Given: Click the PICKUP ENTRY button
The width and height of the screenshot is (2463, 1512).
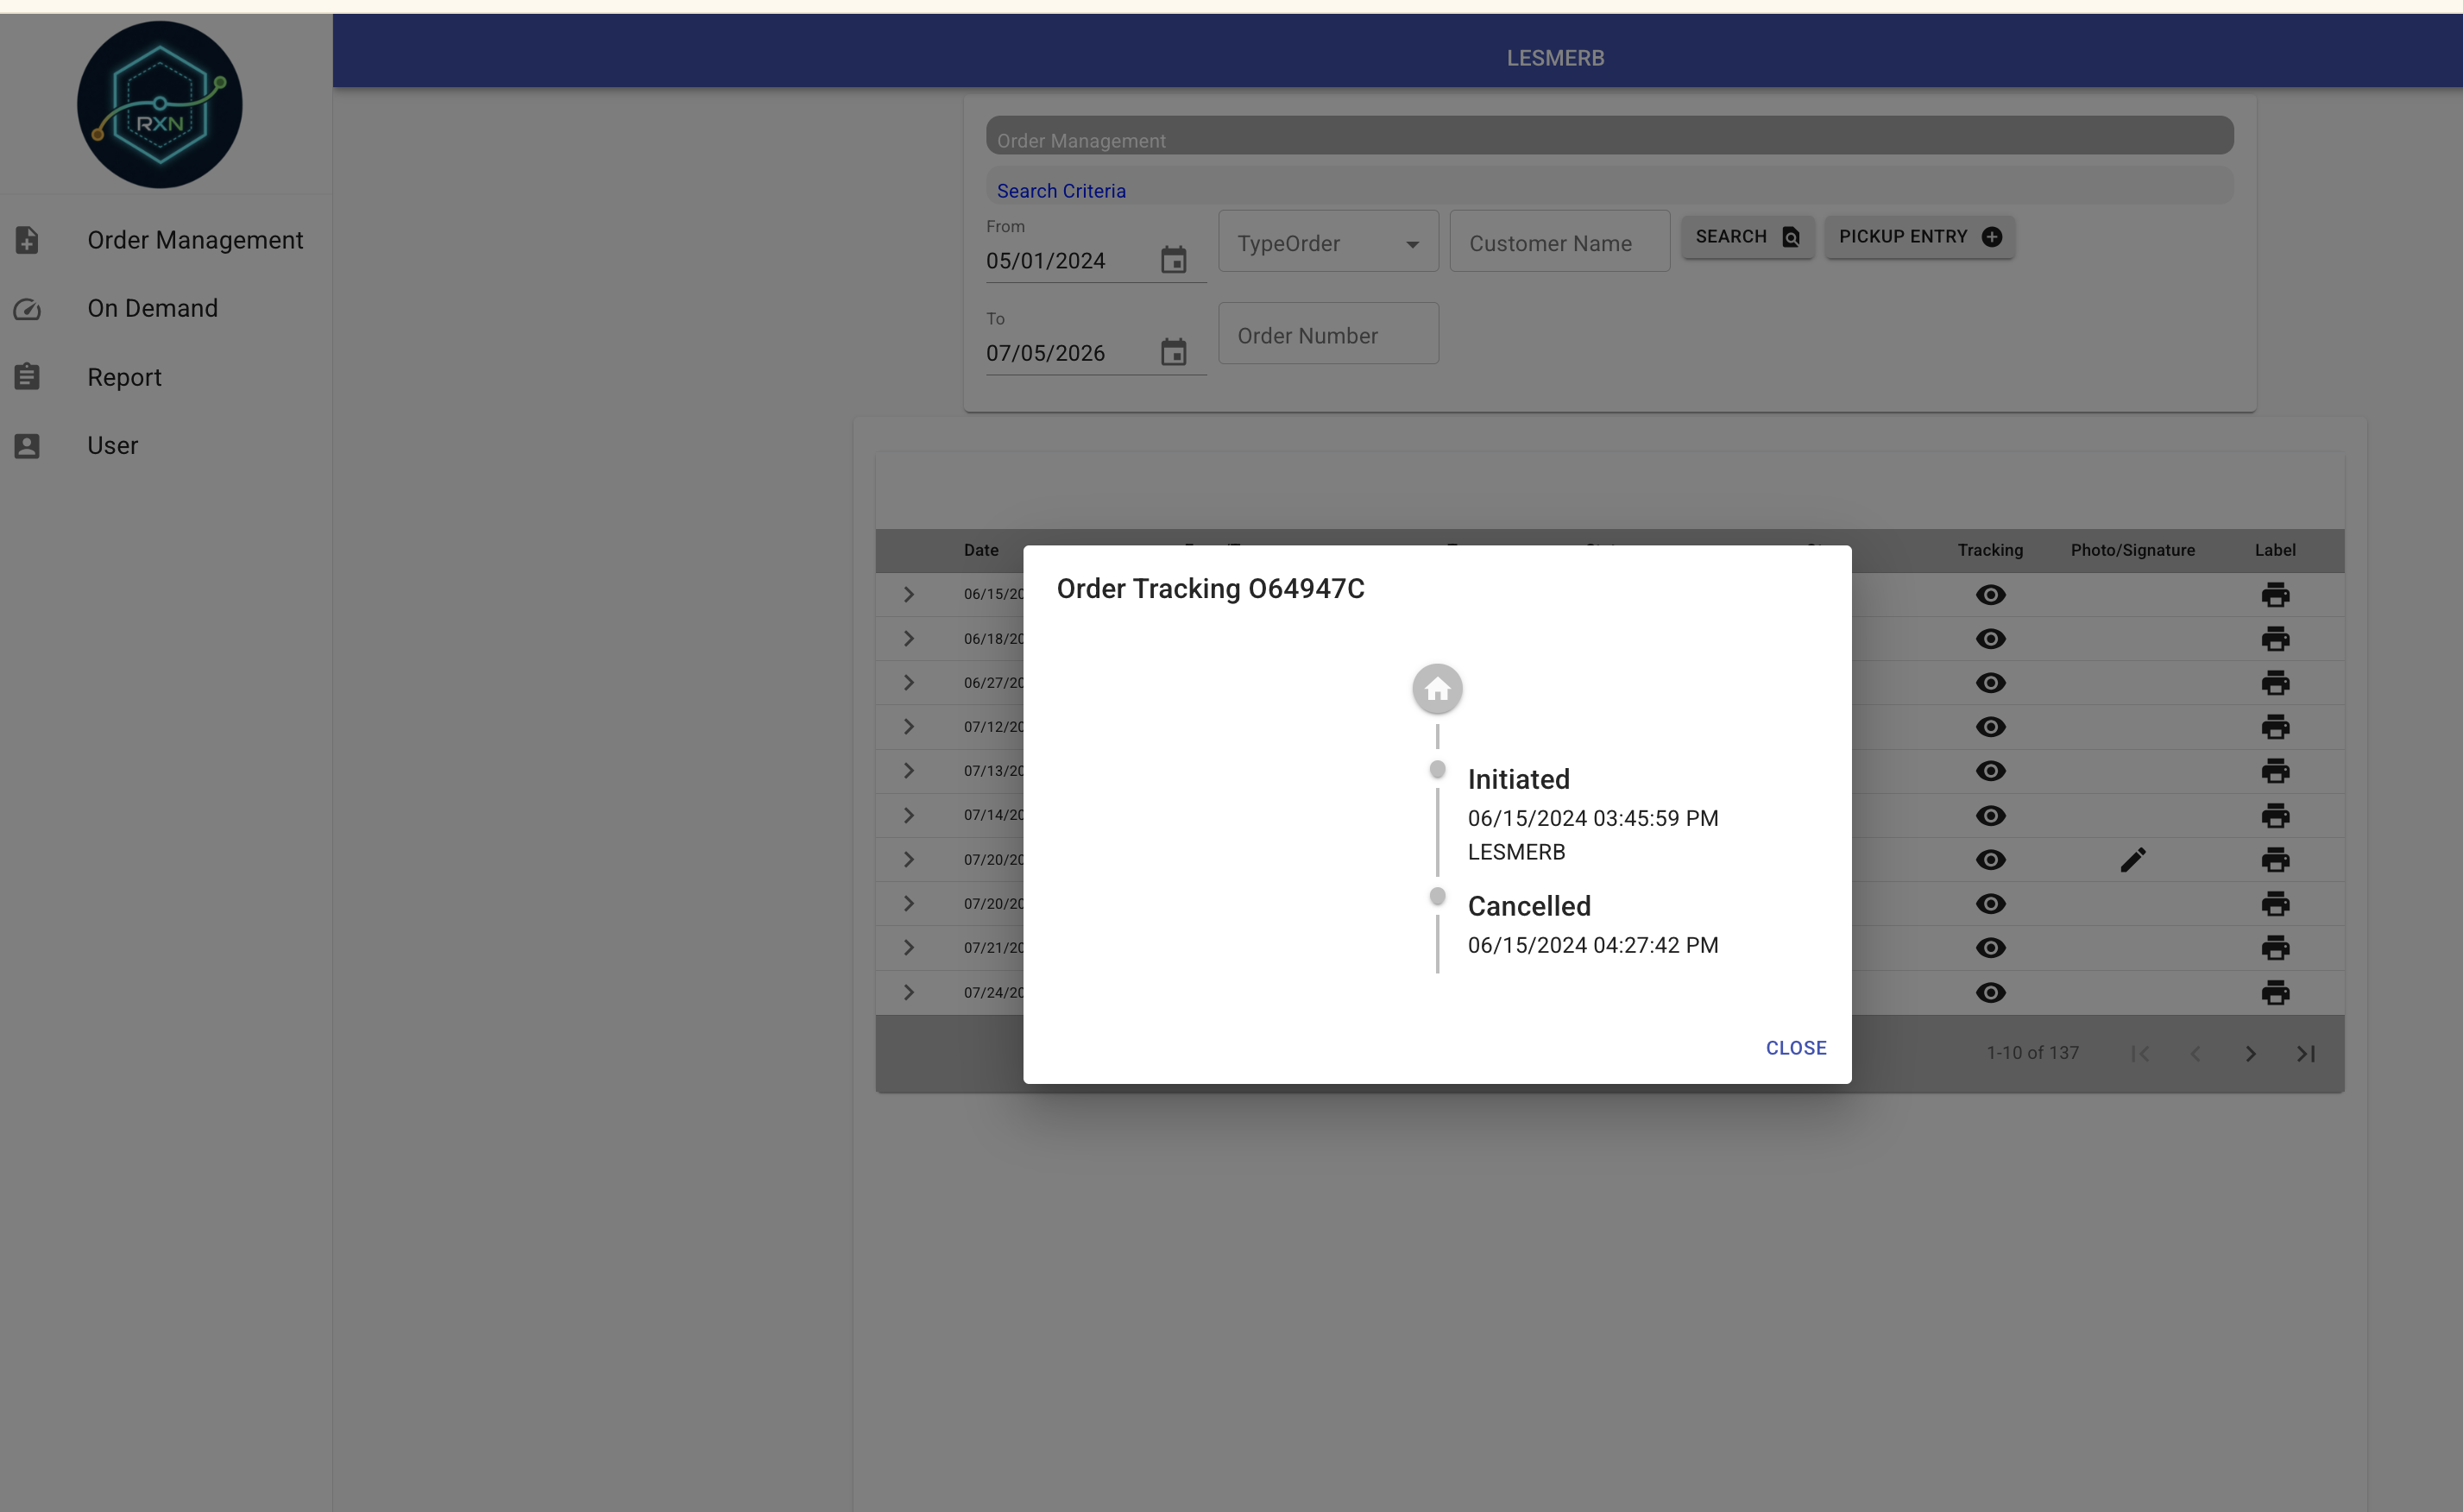Looking at the screenshot, I should point(1919,237).
